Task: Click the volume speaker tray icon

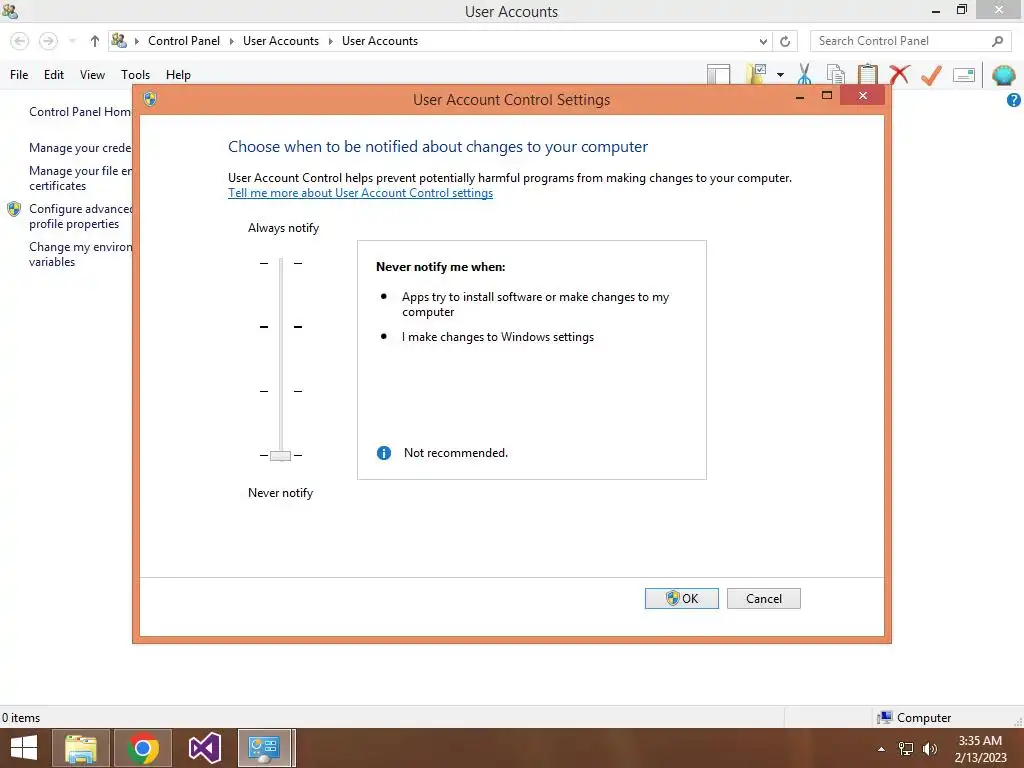Action: (x=930, y=749)
